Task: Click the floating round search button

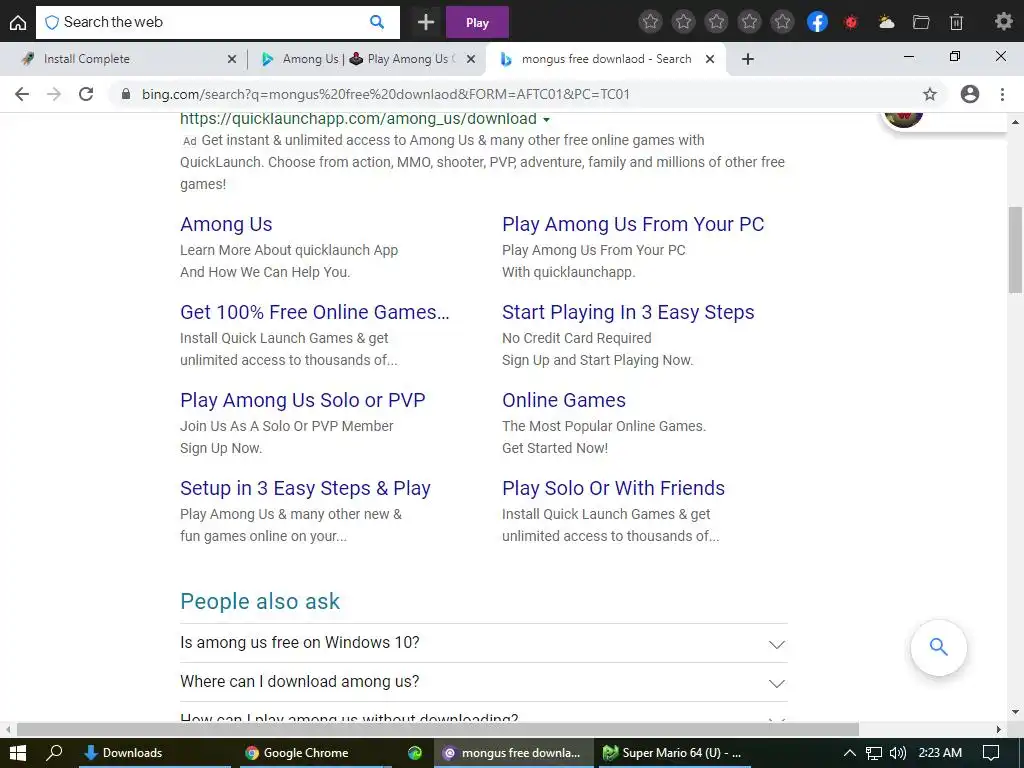Action: (x=938, y=647)
